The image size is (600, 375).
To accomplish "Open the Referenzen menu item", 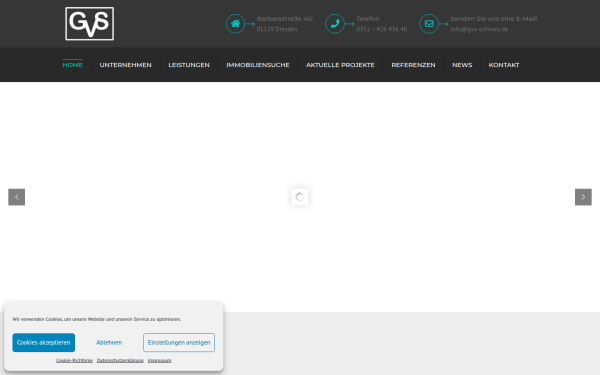I will coord(413,65).
